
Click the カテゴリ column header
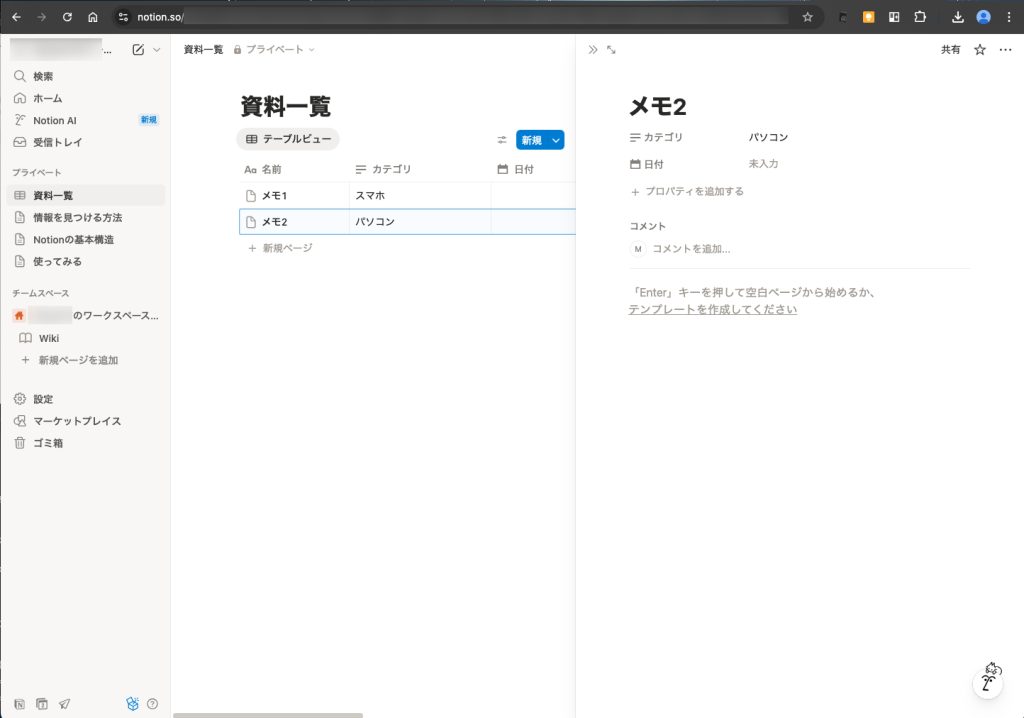421,169
